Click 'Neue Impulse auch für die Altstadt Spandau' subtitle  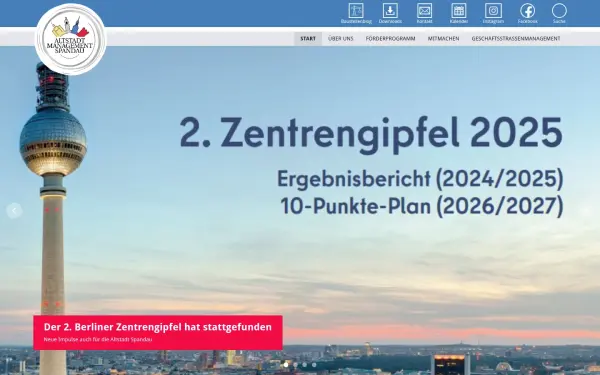(98, 339)
